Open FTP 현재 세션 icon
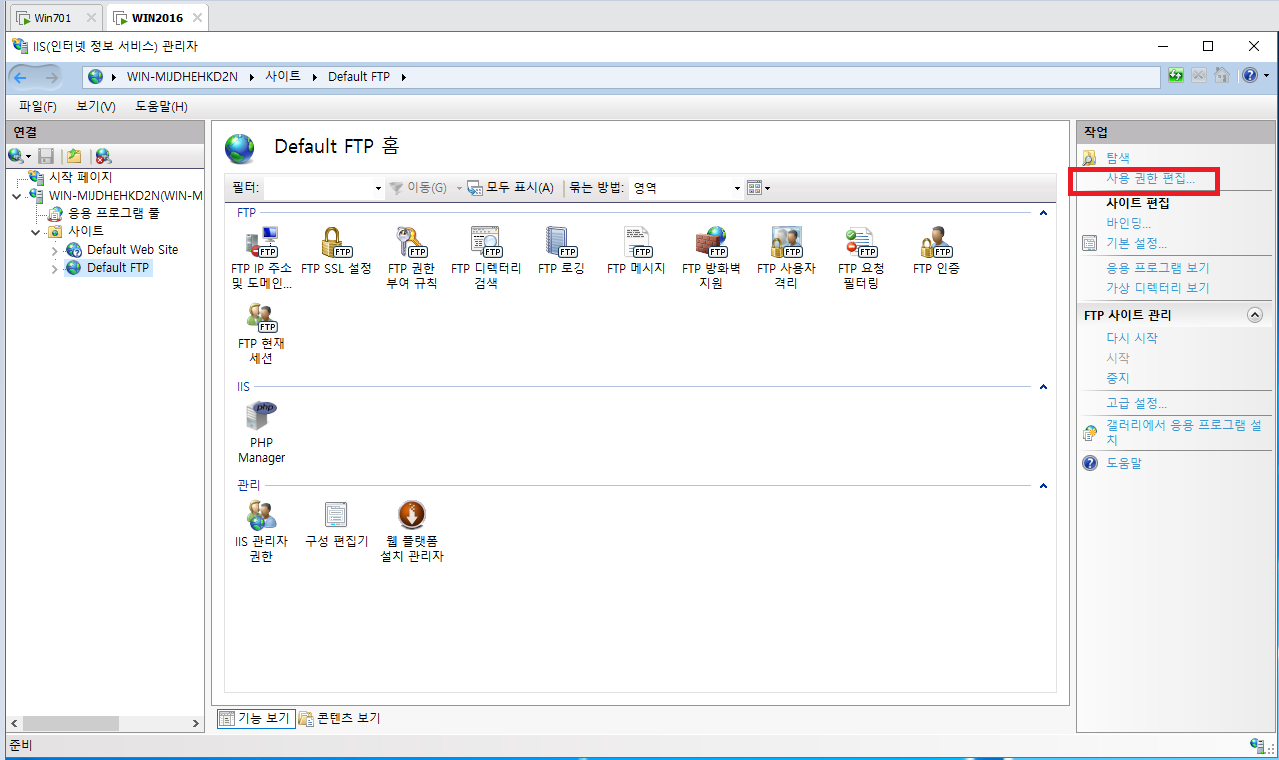The image size is (1279, 760). 261,334
